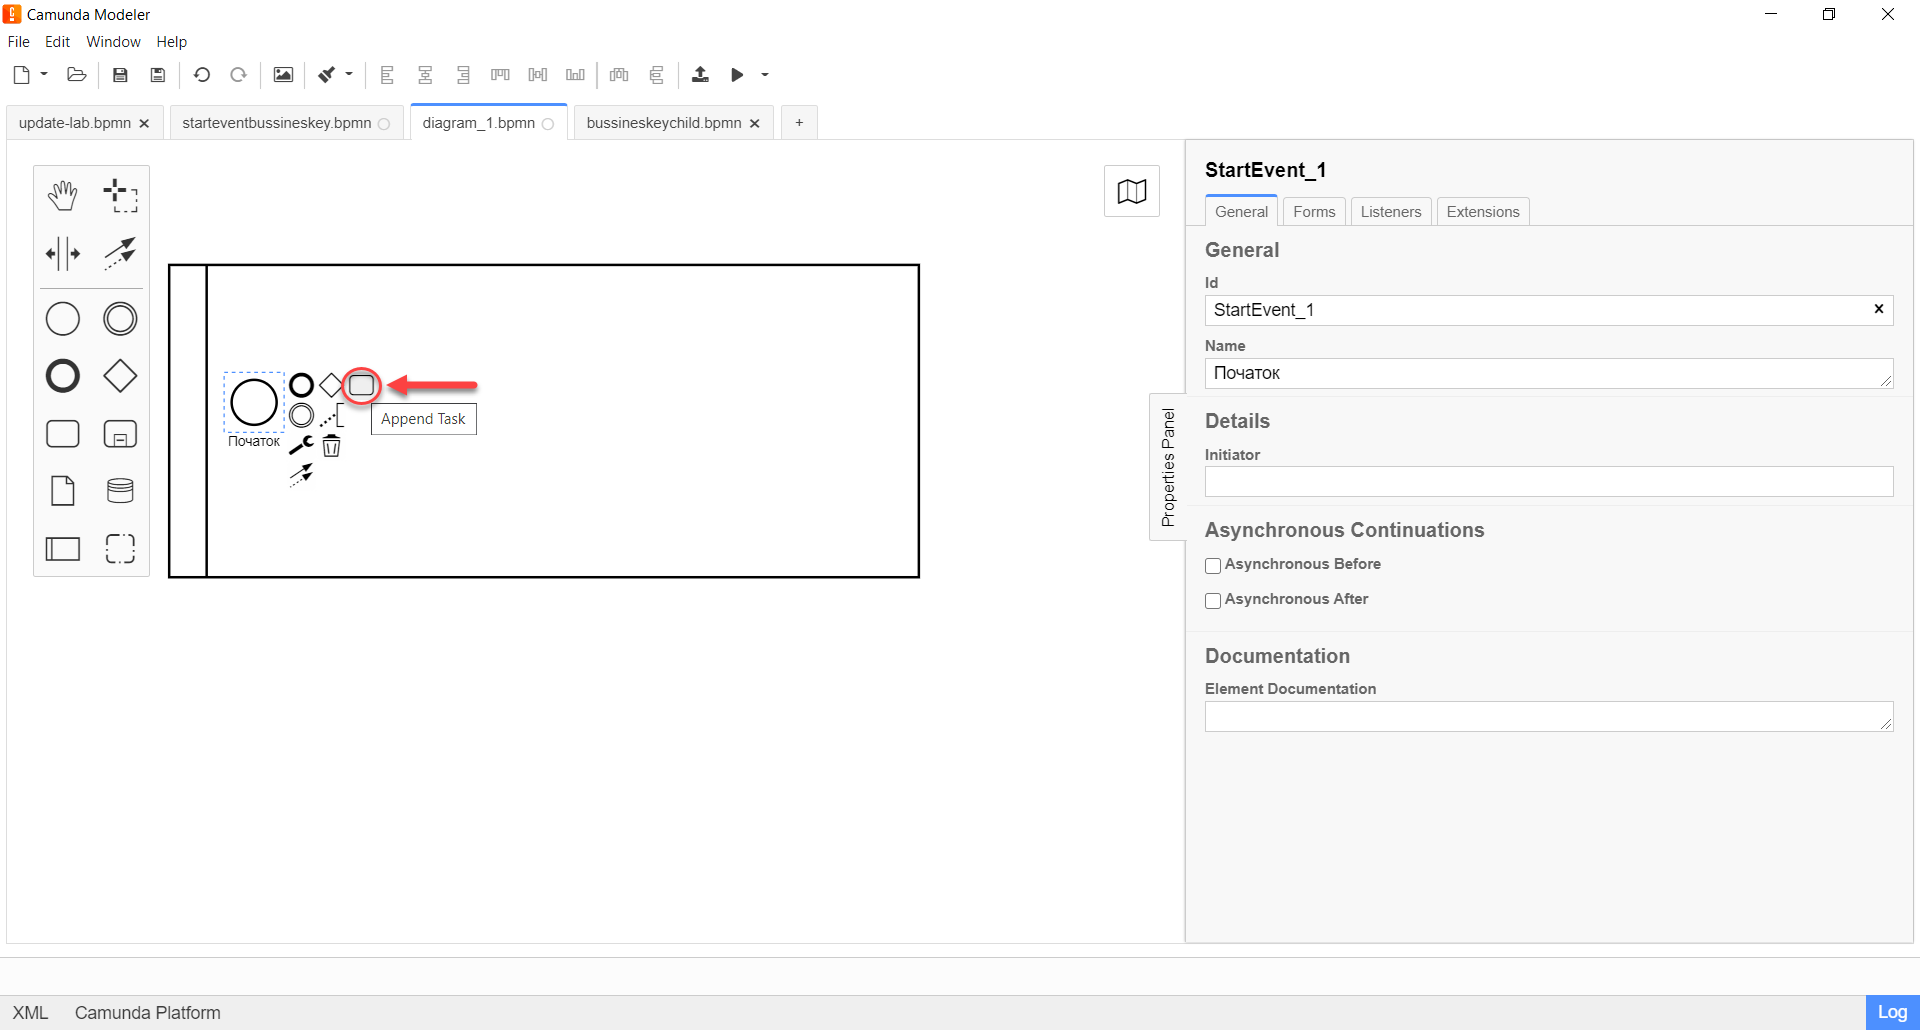Align elements center in toolbar

pyautogui.click(x=425, y=75)
